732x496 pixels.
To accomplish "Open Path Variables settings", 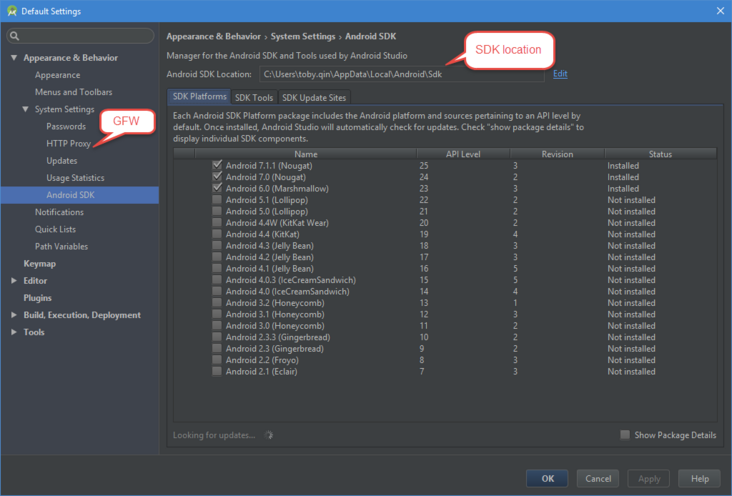I will [61, 246].
